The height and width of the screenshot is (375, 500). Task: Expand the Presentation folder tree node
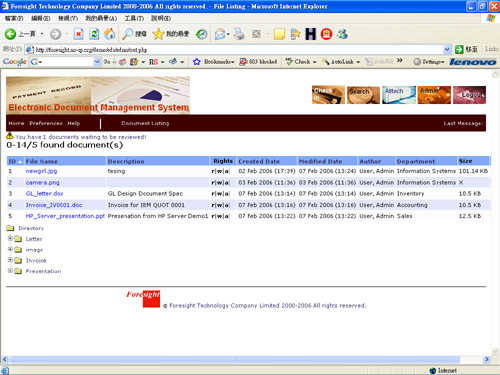[10, 271]
